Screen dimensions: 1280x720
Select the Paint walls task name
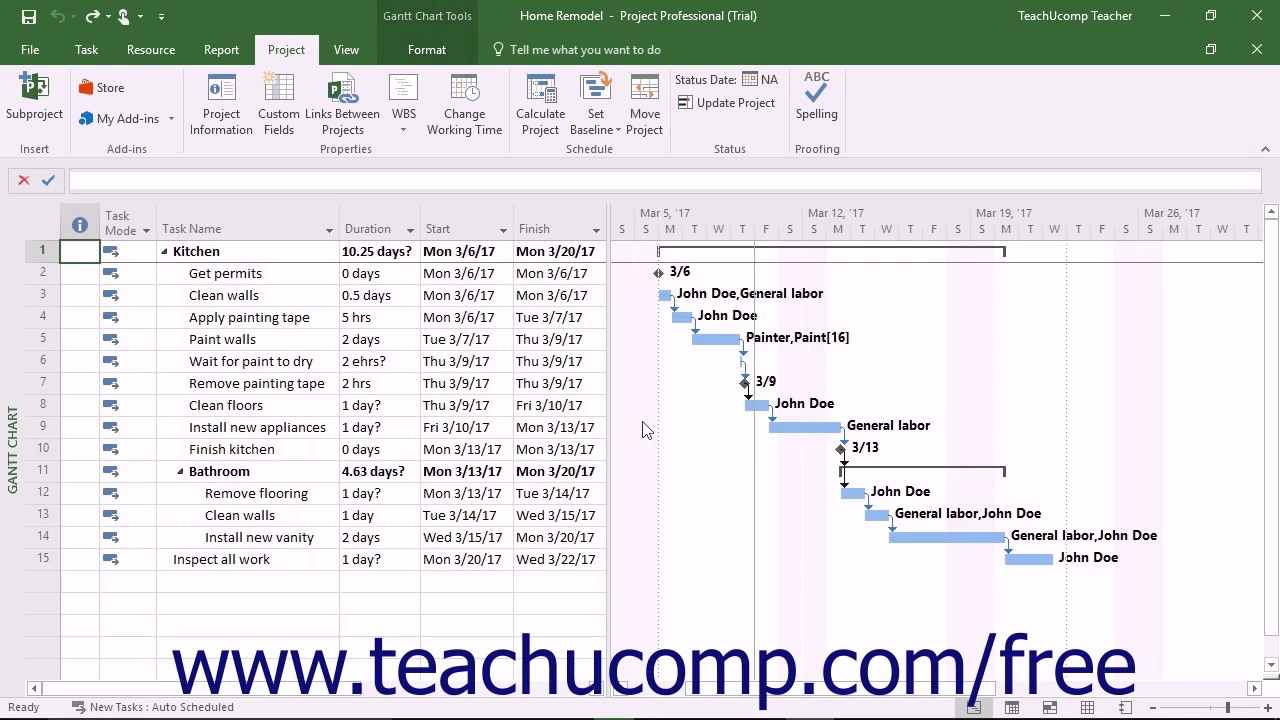(222, 340)
